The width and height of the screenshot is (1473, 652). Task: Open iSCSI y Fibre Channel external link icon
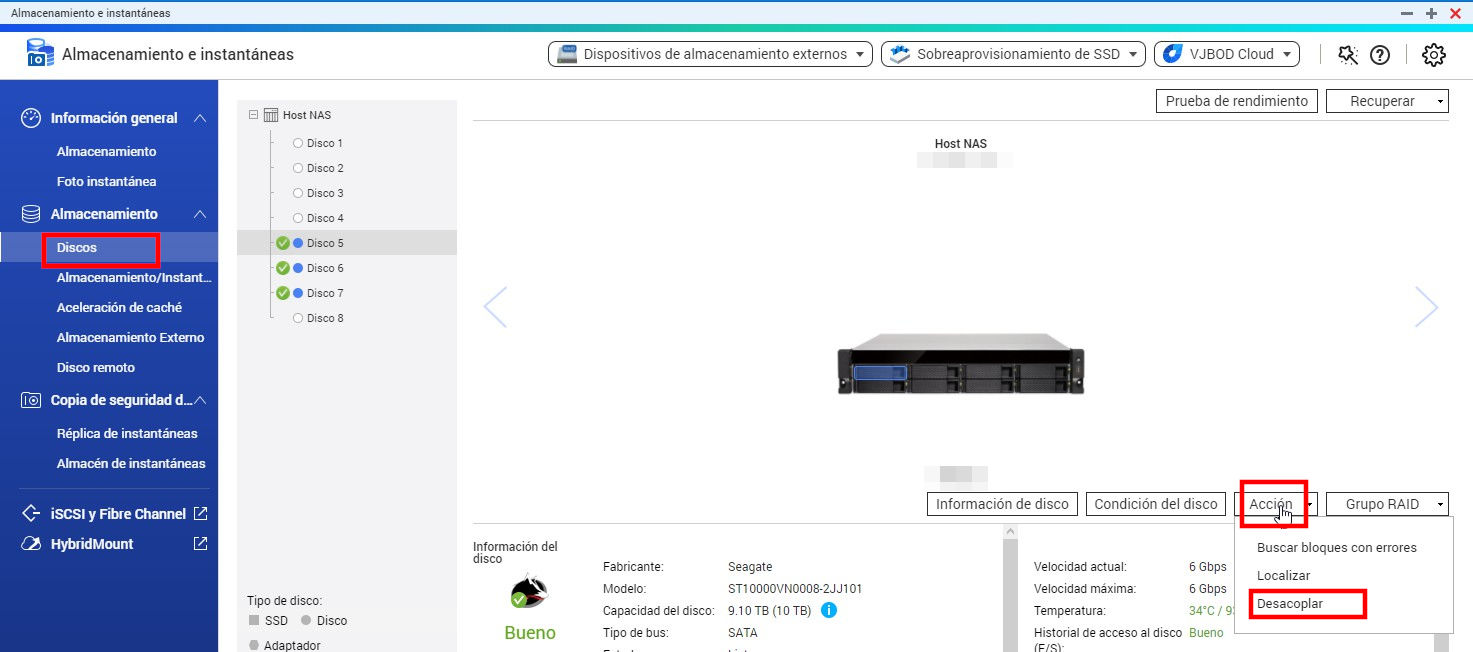click(200, 514)
